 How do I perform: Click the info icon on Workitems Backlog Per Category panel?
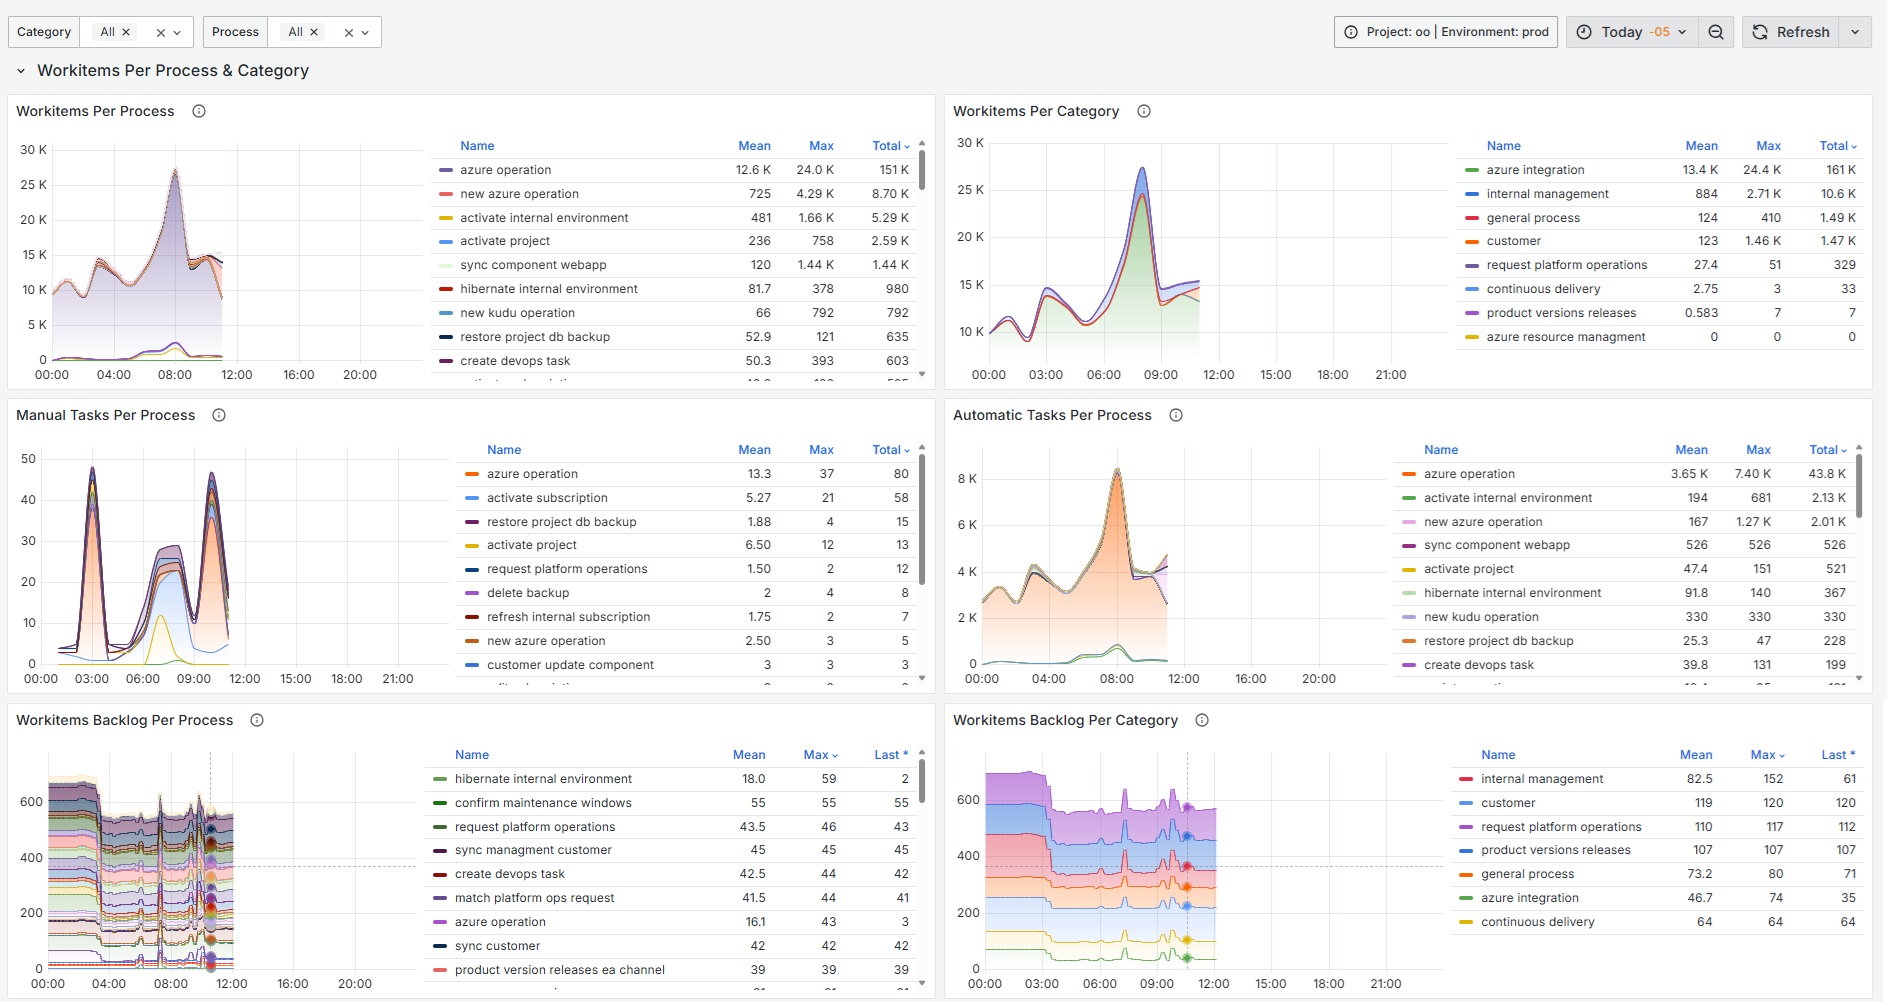[1203, 720]
